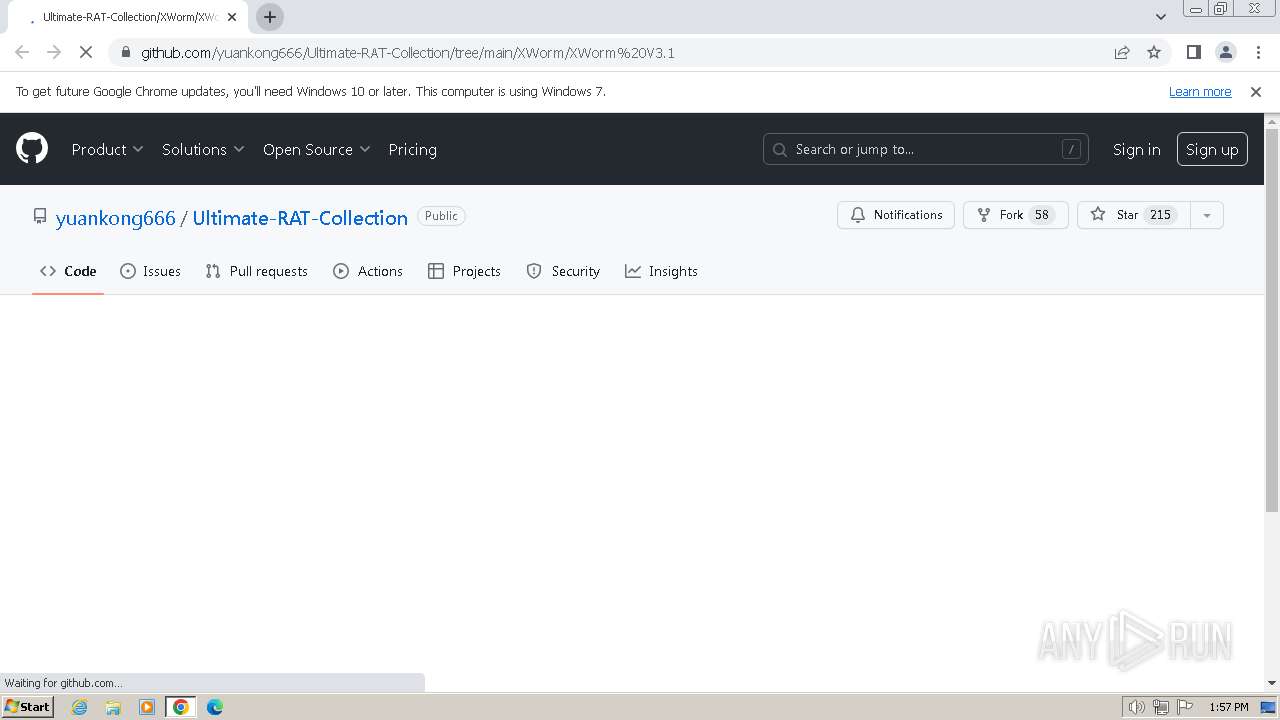Star the repository

point(1133,215)
